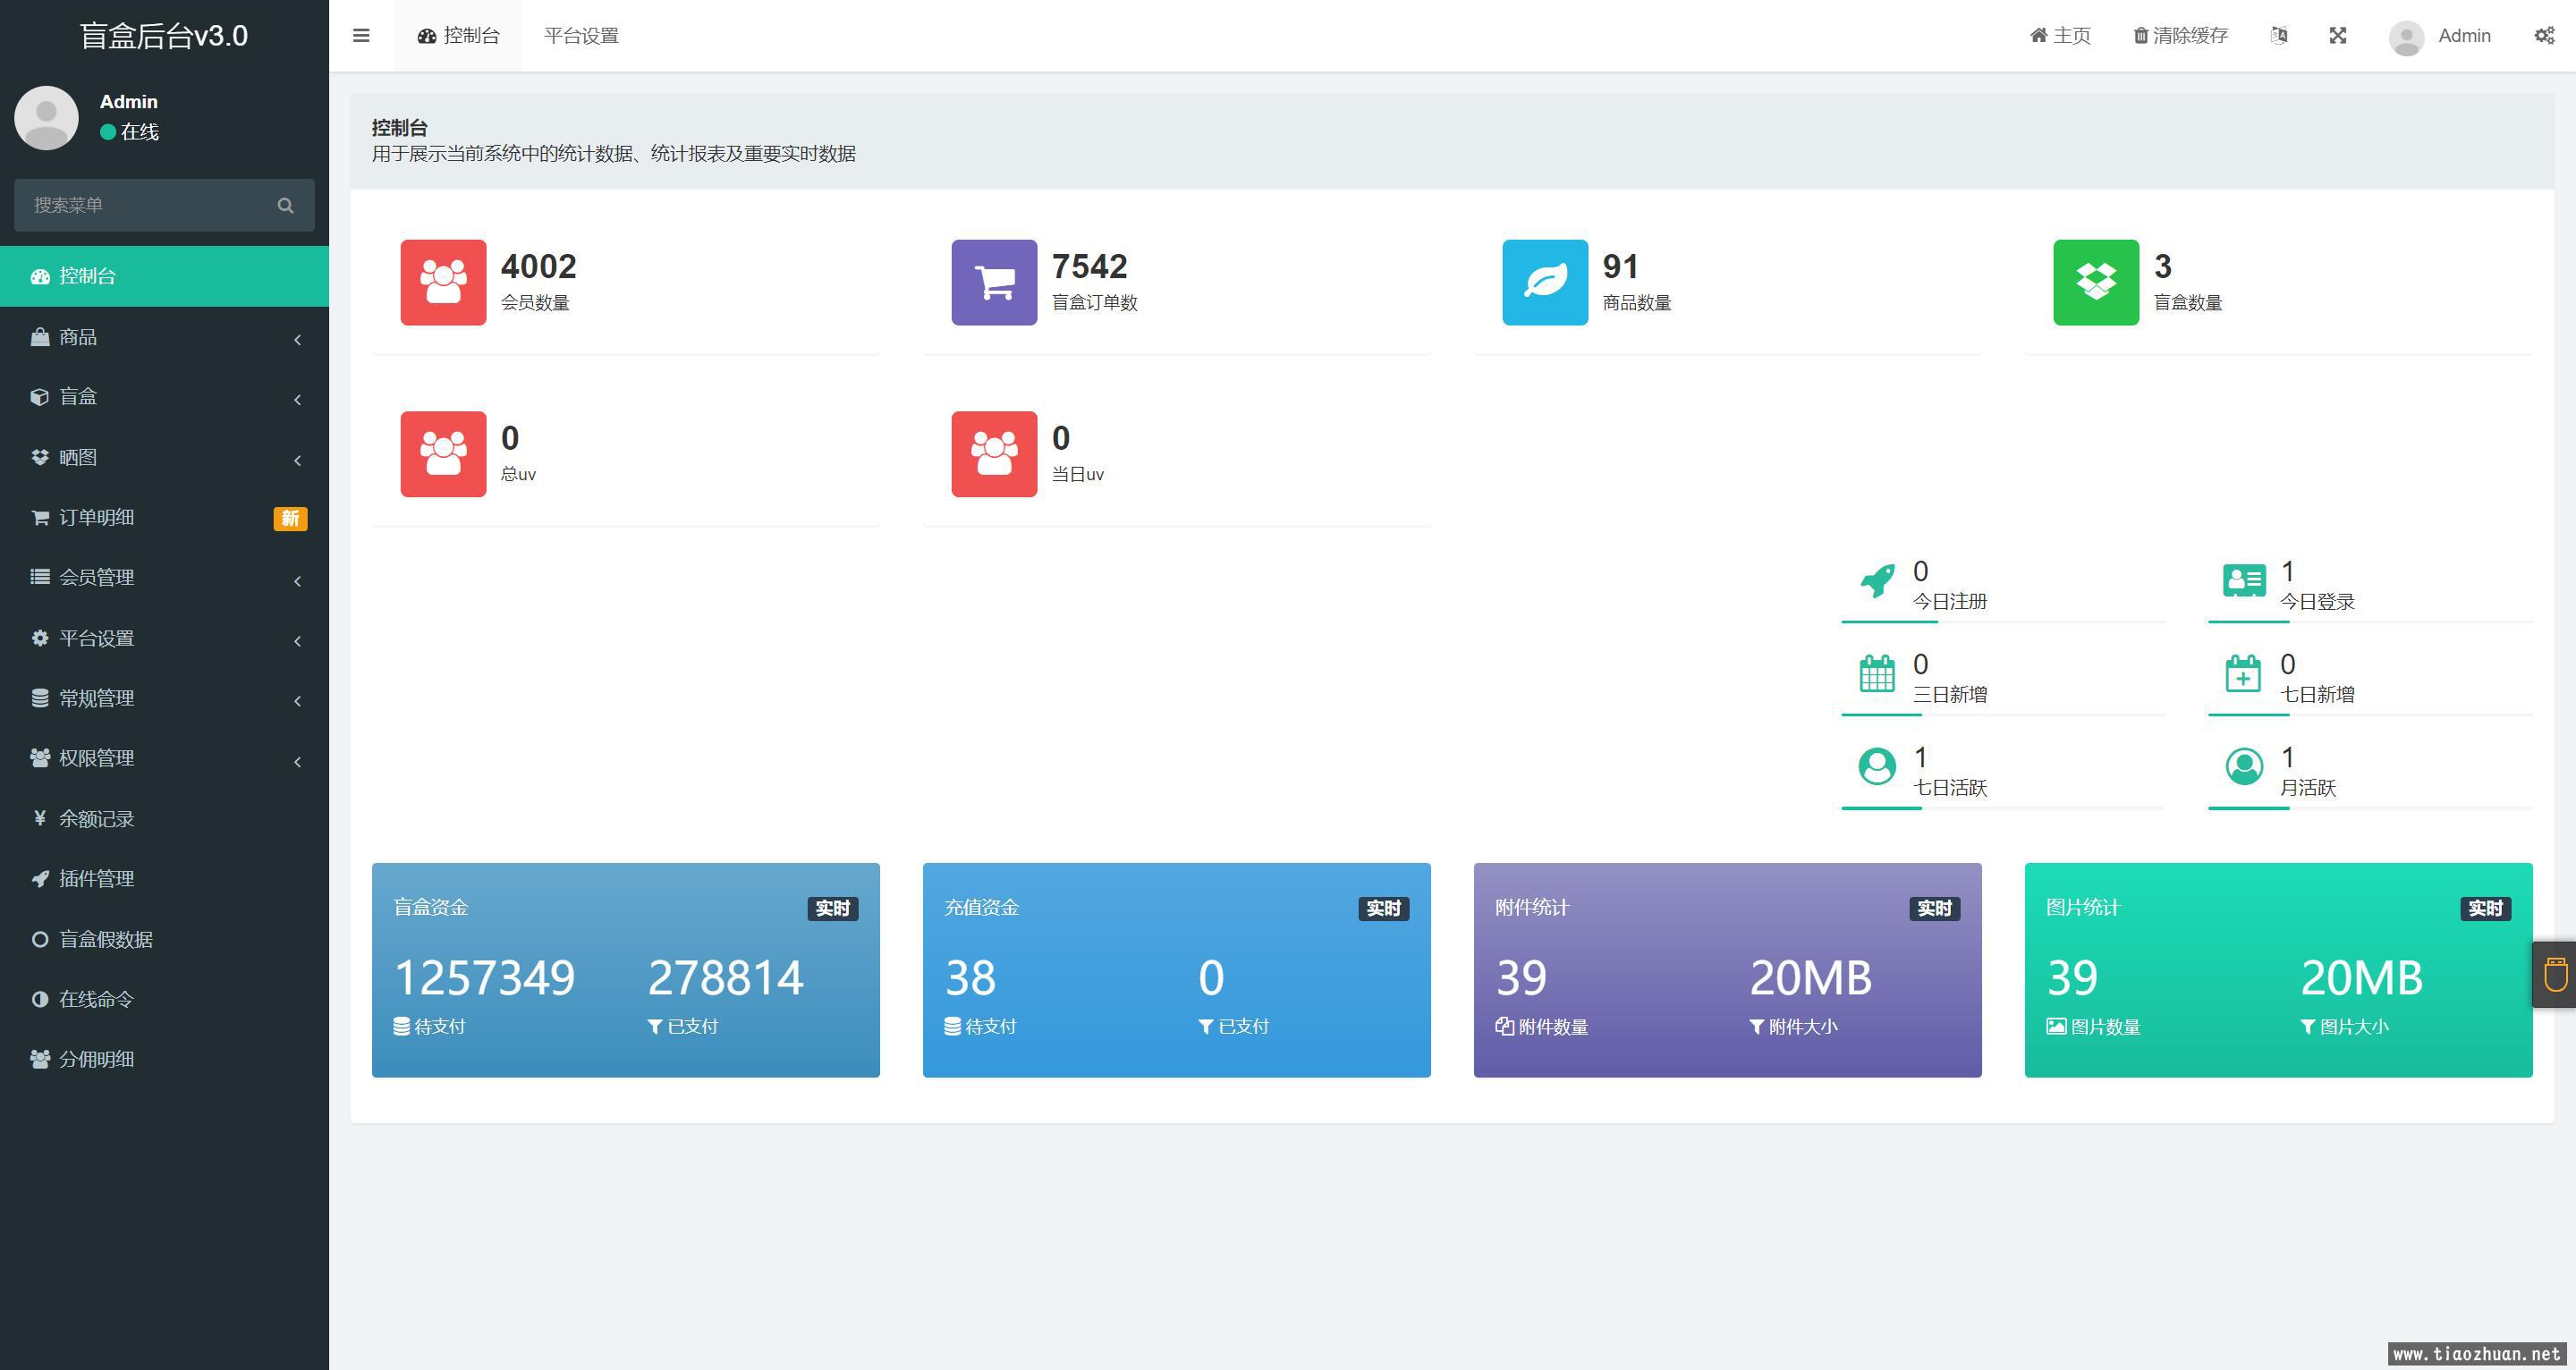Click the 38 待支付 value in 充值资金

(970, 978)
